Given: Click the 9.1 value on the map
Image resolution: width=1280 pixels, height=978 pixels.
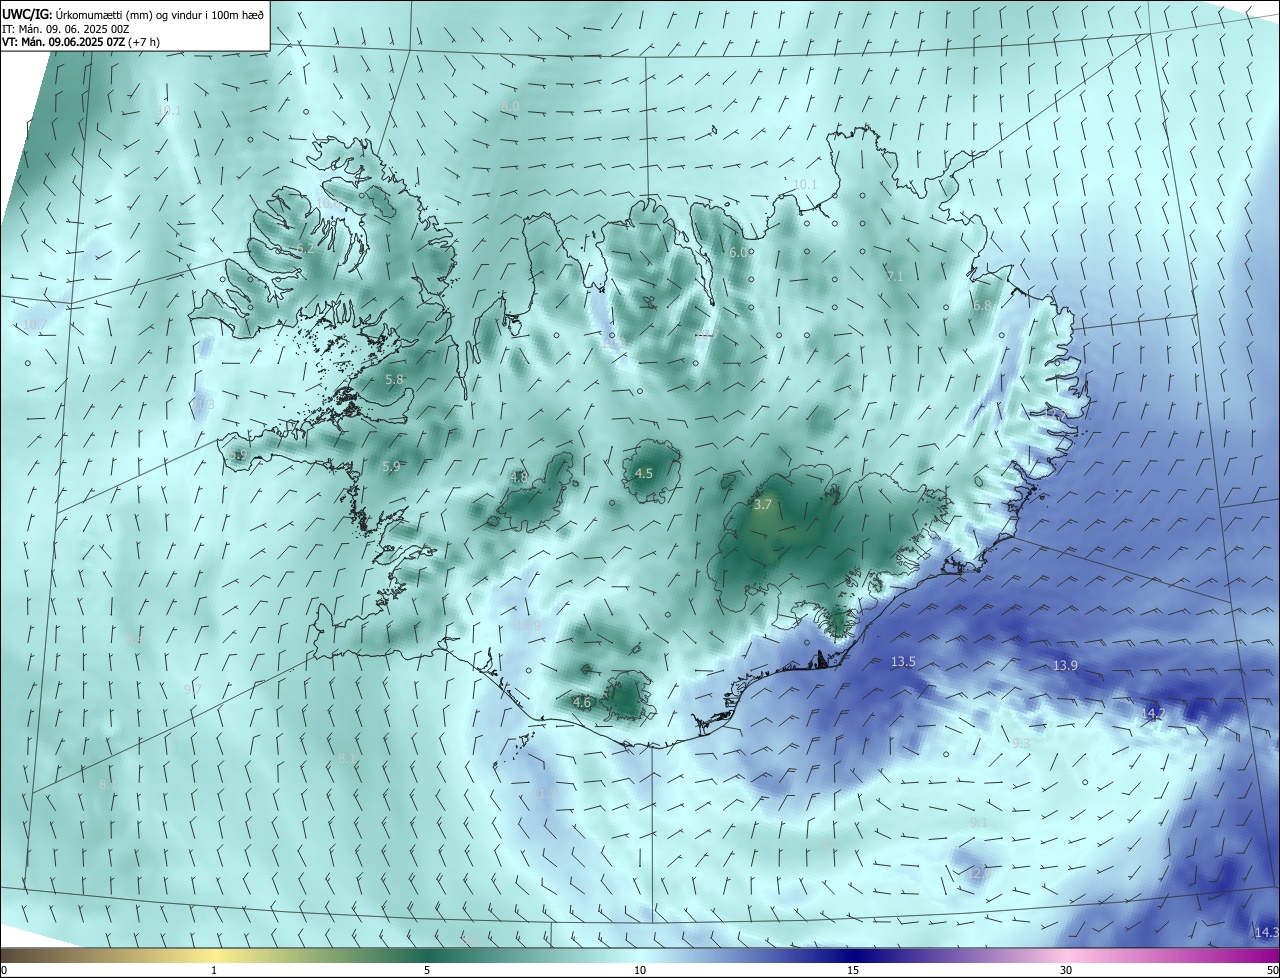Looking at the screenshot, I should coord(979,822).
